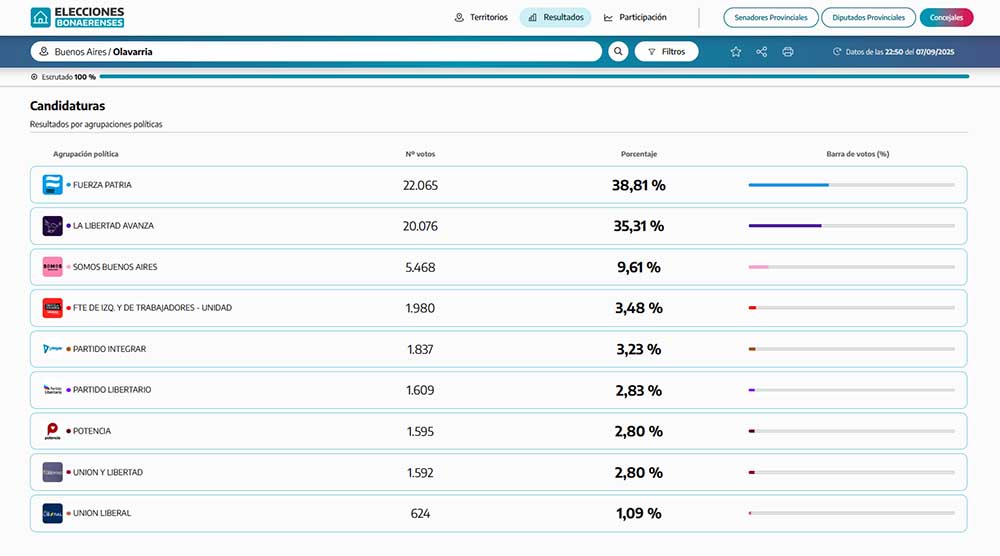Select Diputados Provinciales category

[x=868, y=17]
